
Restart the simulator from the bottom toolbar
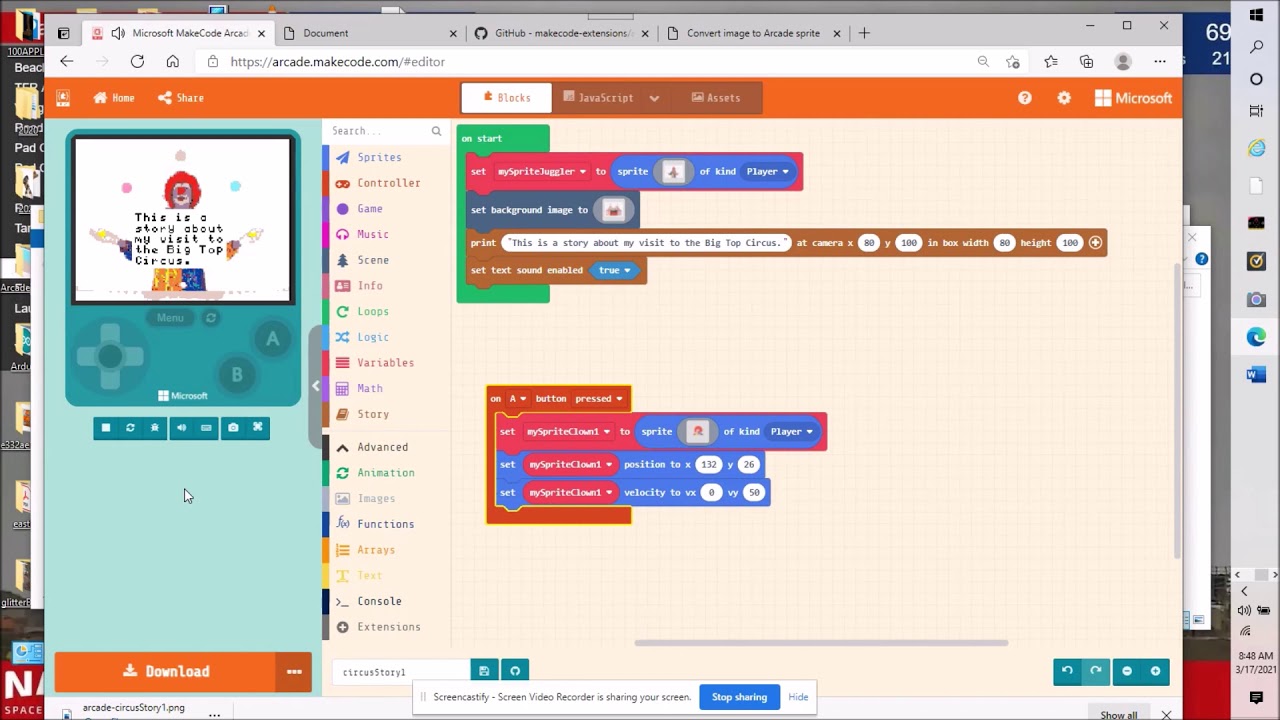130,428
